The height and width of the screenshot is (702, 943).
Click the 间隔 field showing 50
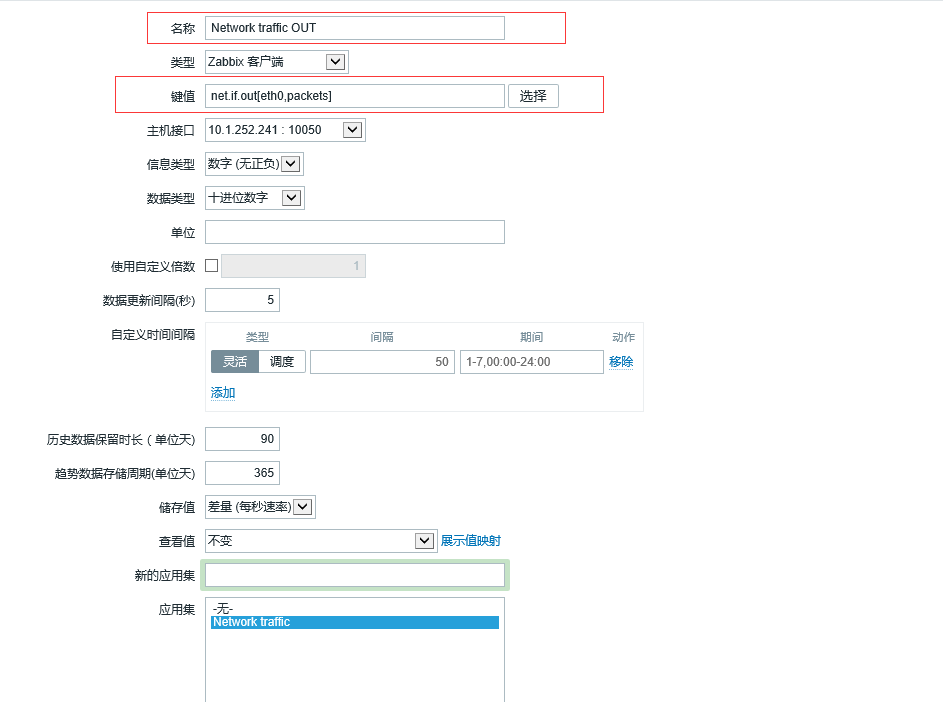(382, 362)
